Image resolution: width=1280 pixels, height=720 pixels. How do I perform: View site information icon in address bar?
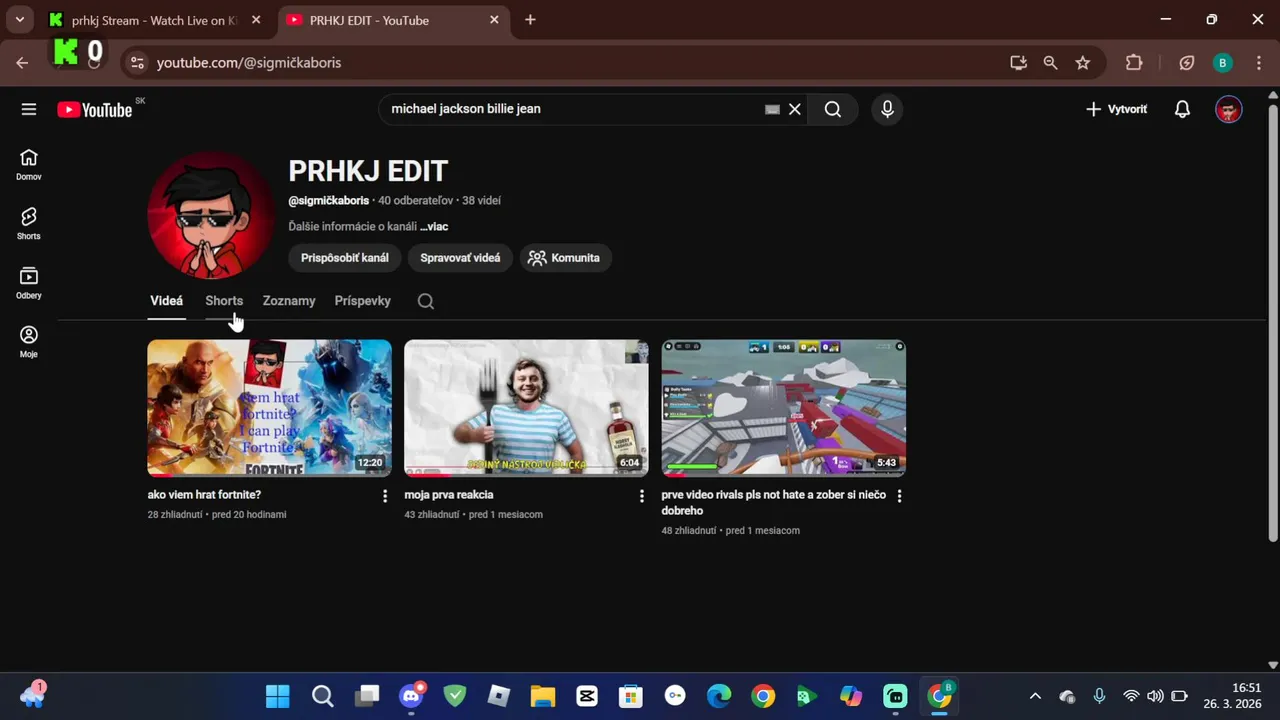(x=138, y=63)
